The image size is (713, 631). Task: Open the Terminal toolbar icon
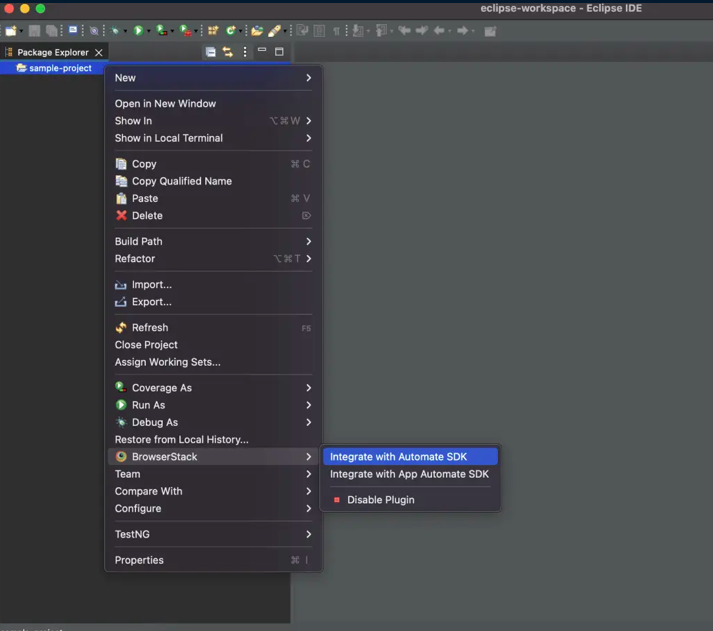click(73, 30)
